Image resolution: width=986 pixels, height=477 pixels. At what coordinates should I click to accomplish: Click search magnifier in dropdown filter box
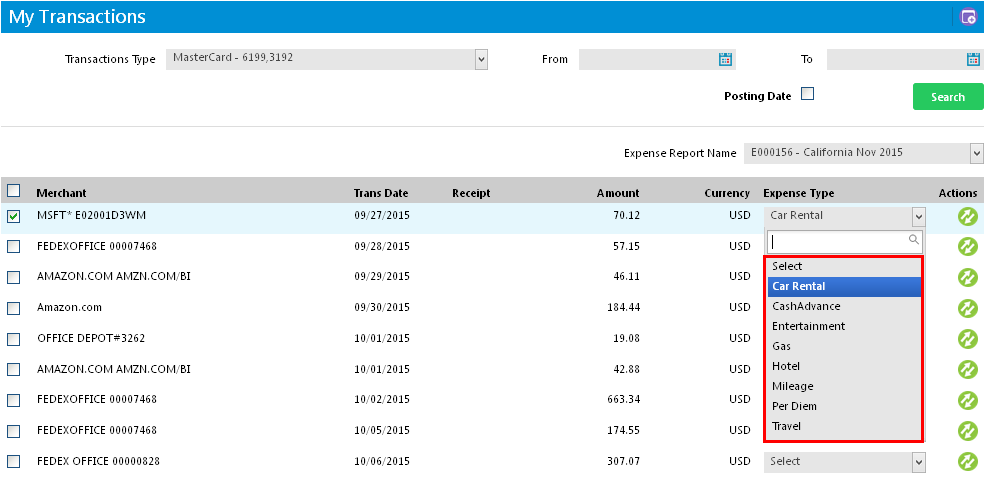tap(914, 239)
